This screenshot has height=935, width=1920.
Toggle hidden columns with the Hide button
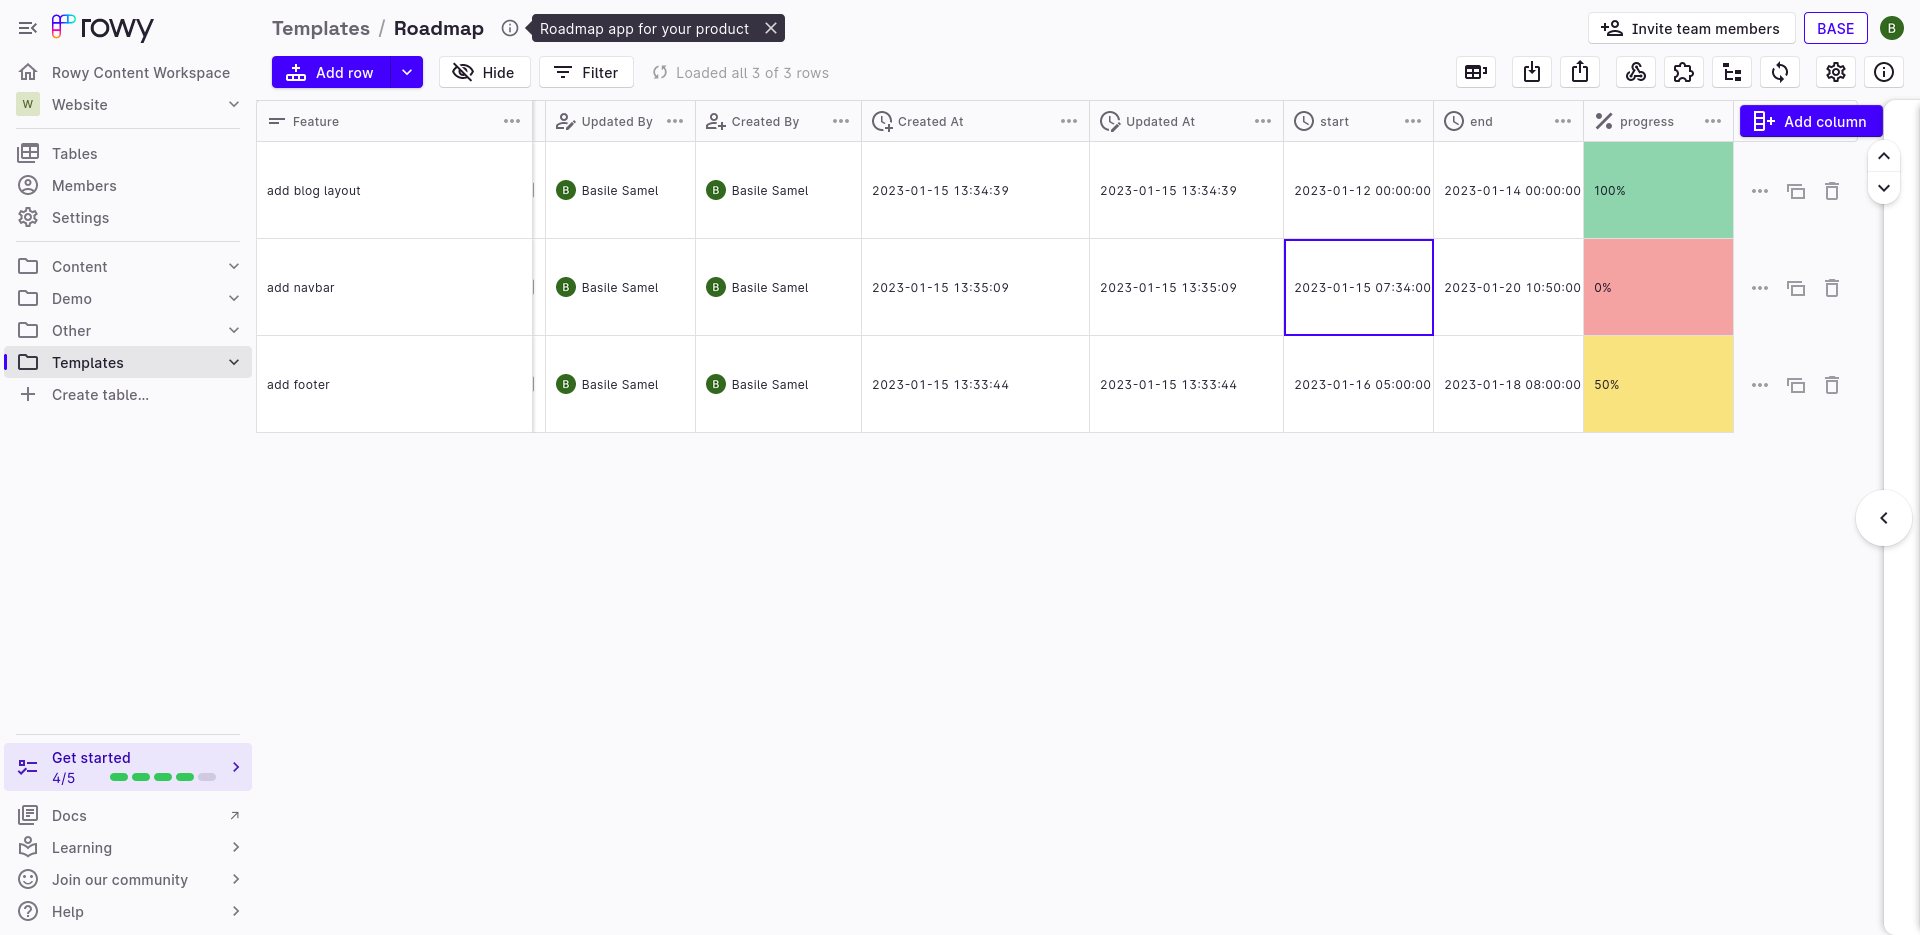pos(484,72)
